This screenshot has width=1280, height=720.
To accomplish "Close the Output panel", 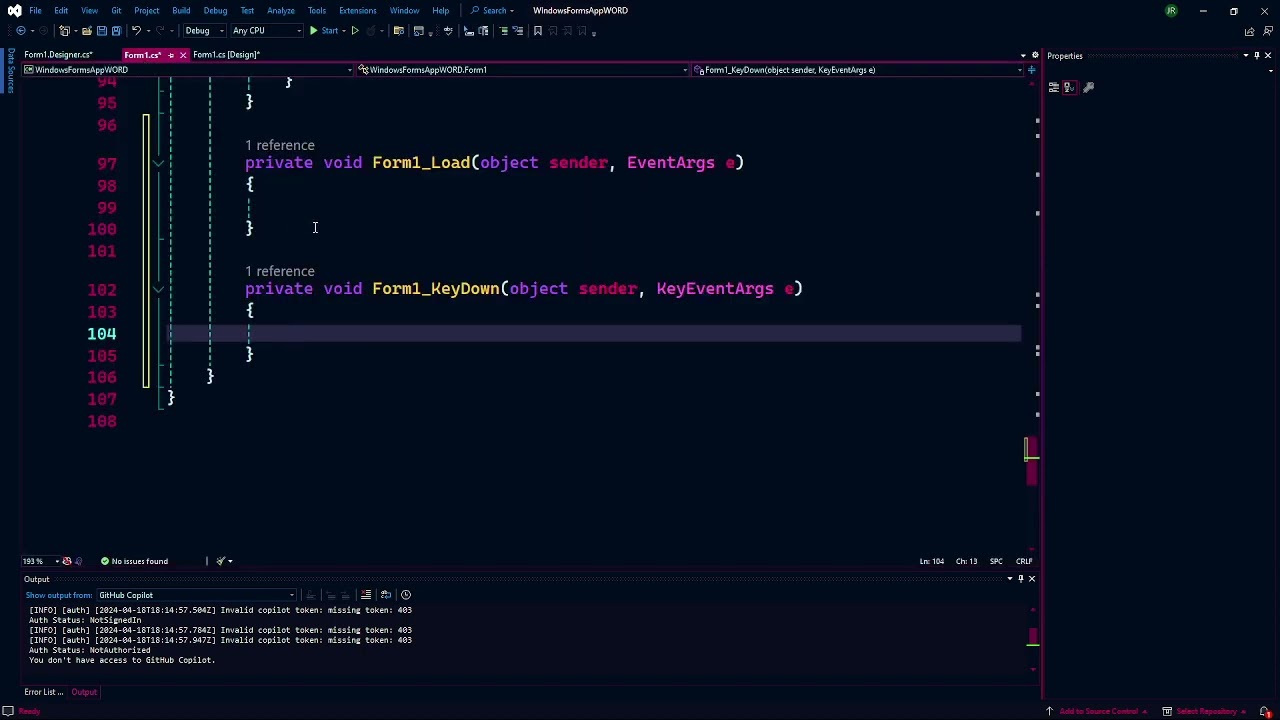I will [x=1032, y=579].
